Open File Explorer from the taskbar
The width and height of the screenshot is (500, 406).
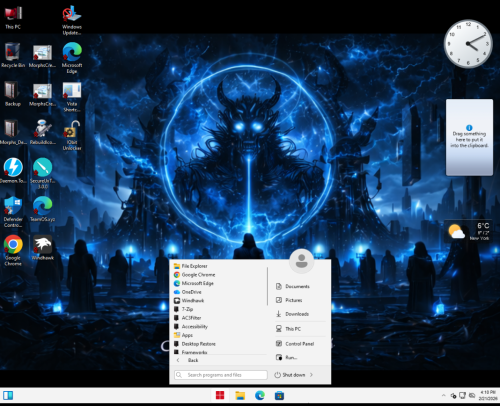[240, 395]
